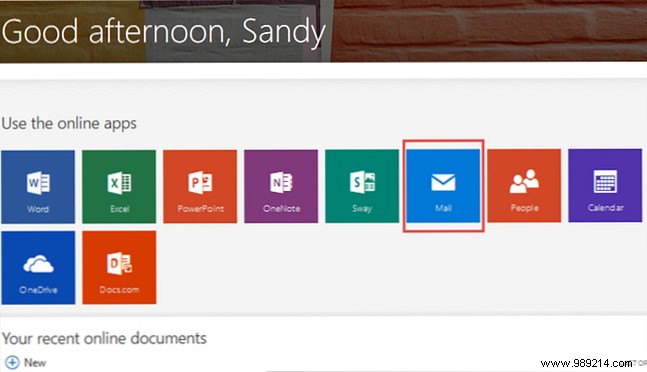The height and width of the screenshot is (372, 647).
Task: Open the PowerPoint tile
Action: pos(200,186)
